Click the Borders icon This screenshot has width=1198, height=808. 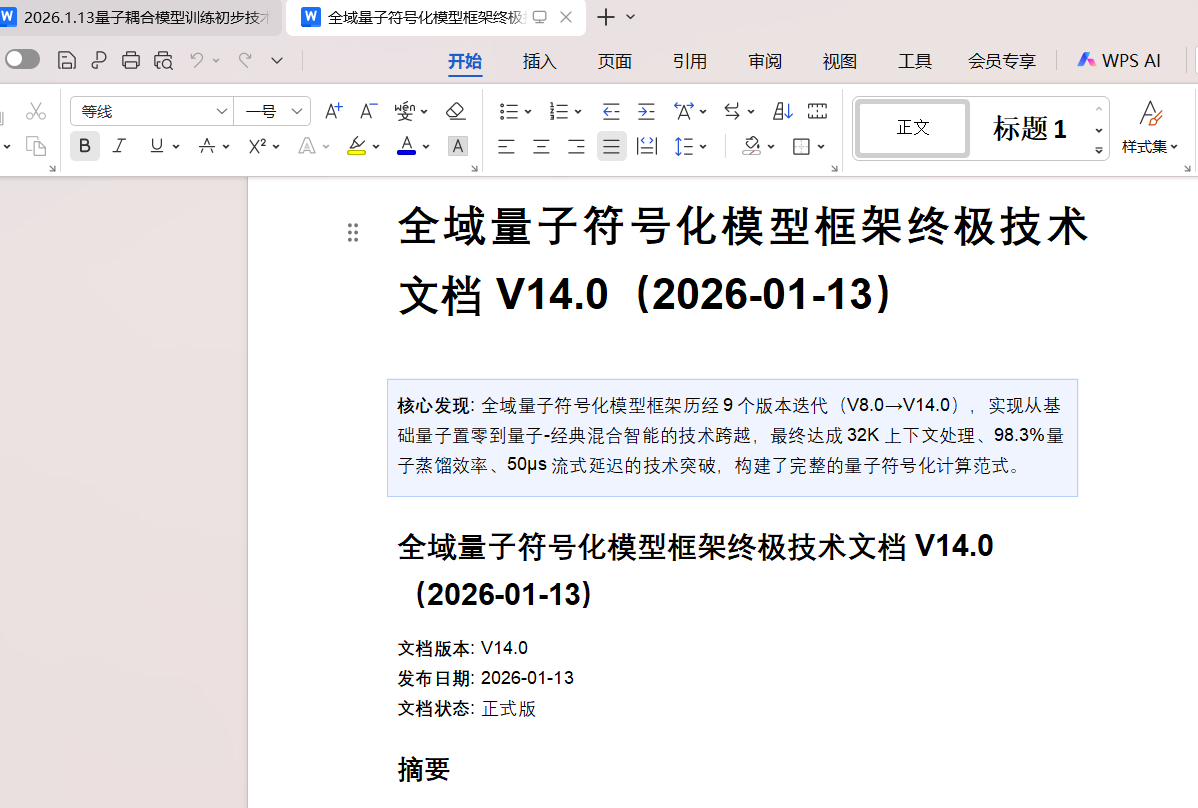[x=801, y=146]
